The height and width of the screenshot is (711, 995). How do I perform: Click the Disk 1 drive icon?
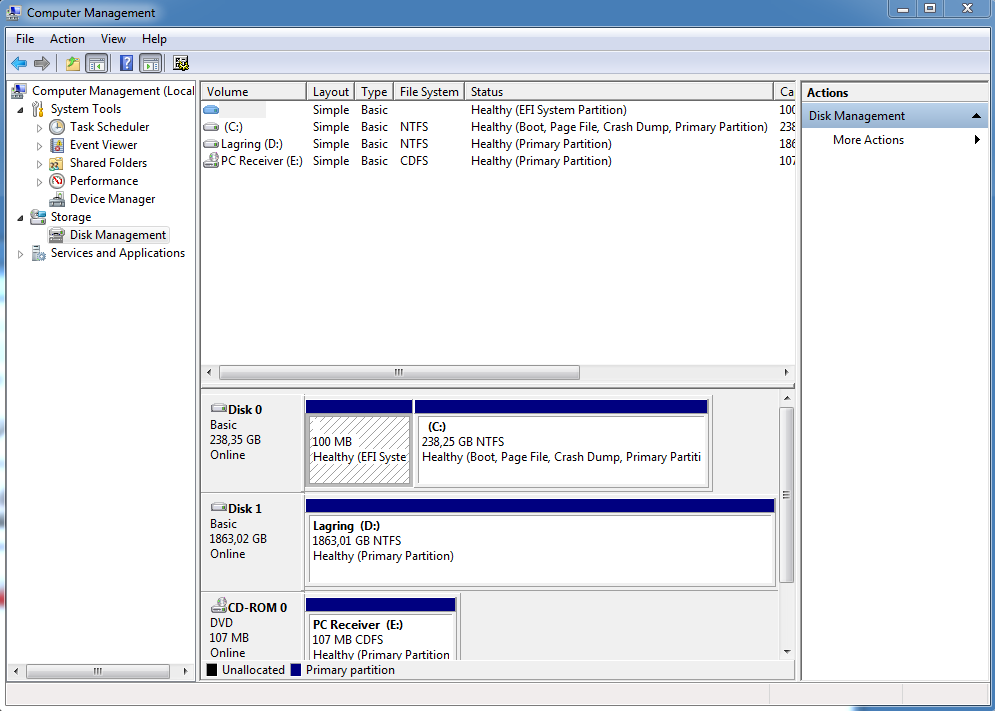tap(219, 507)
